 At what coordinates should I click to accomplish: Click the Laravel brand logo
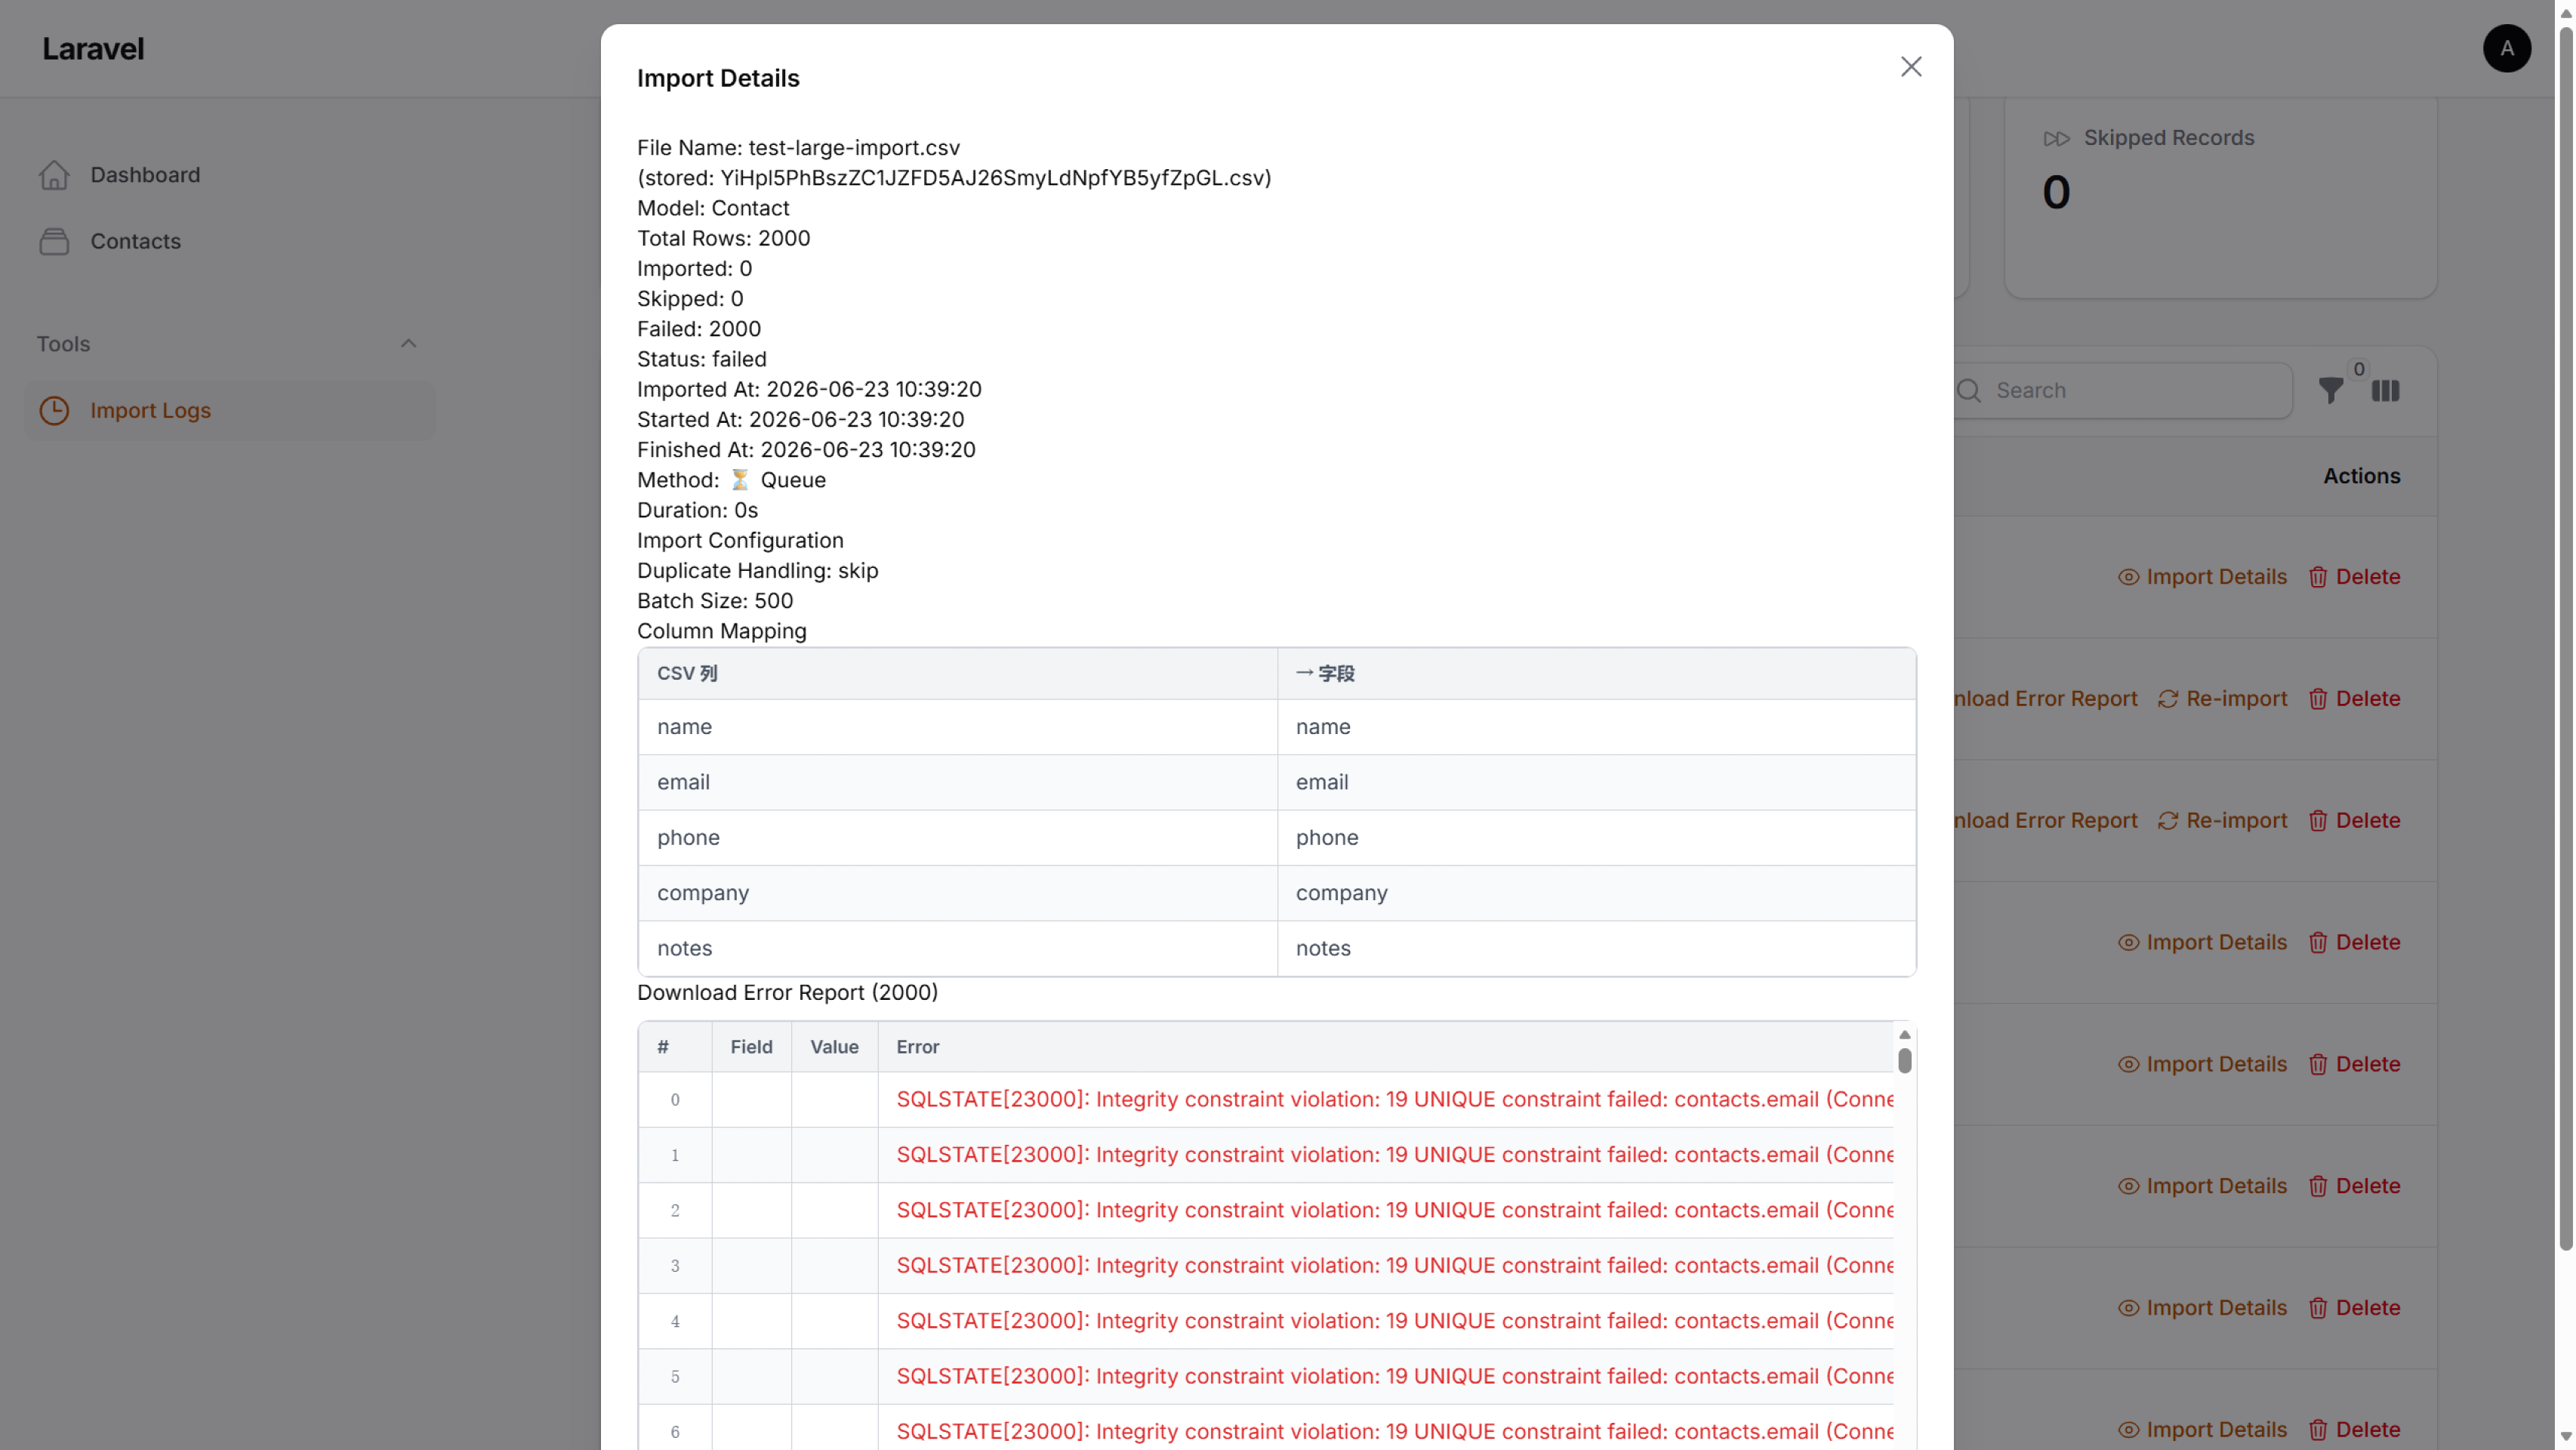point(93,48)
